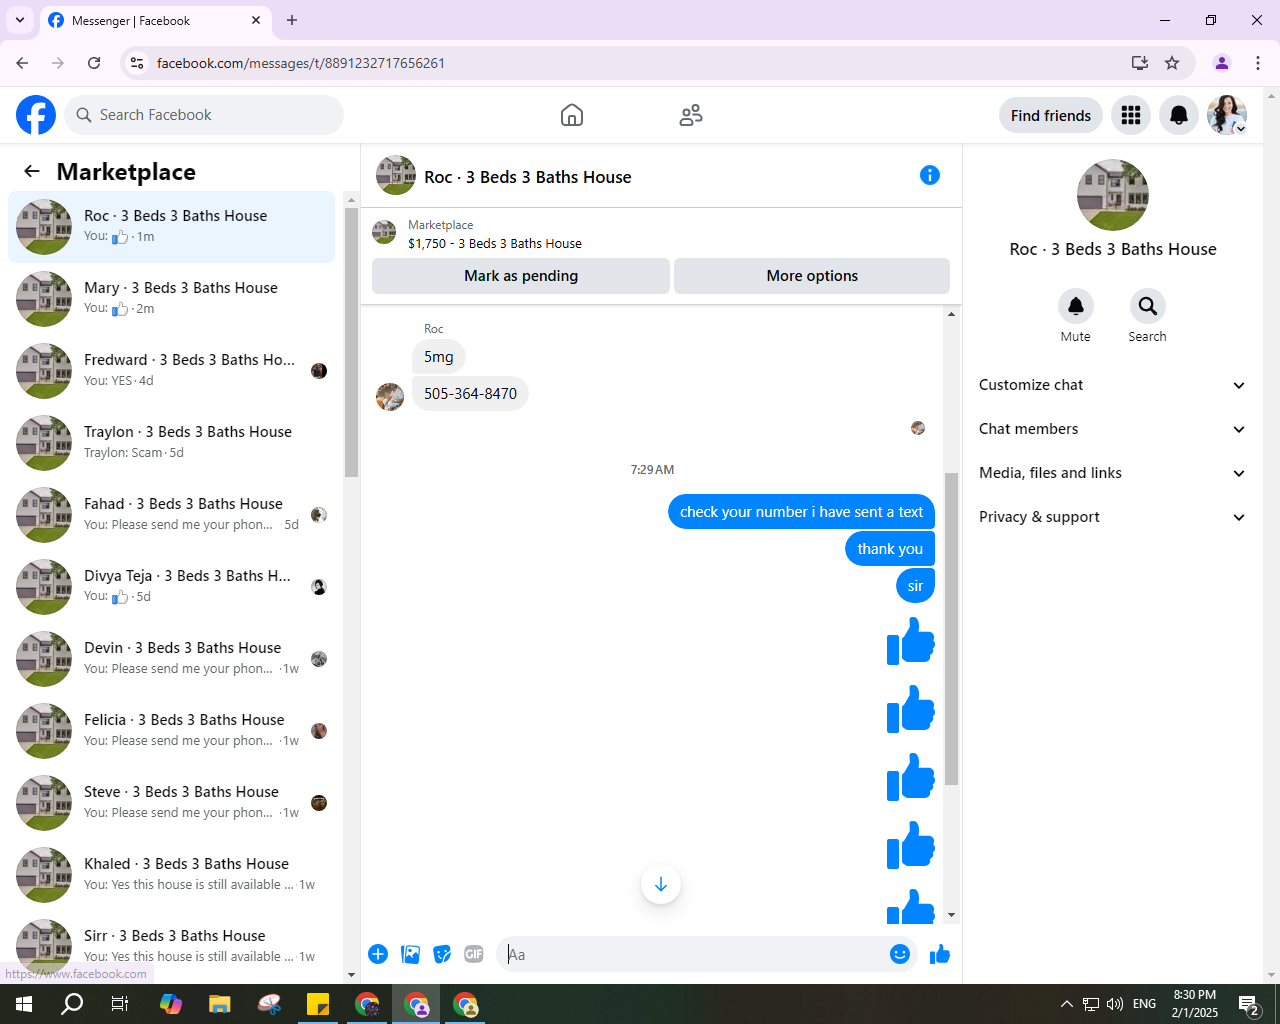Click More options button

click(x=812, y=276)
